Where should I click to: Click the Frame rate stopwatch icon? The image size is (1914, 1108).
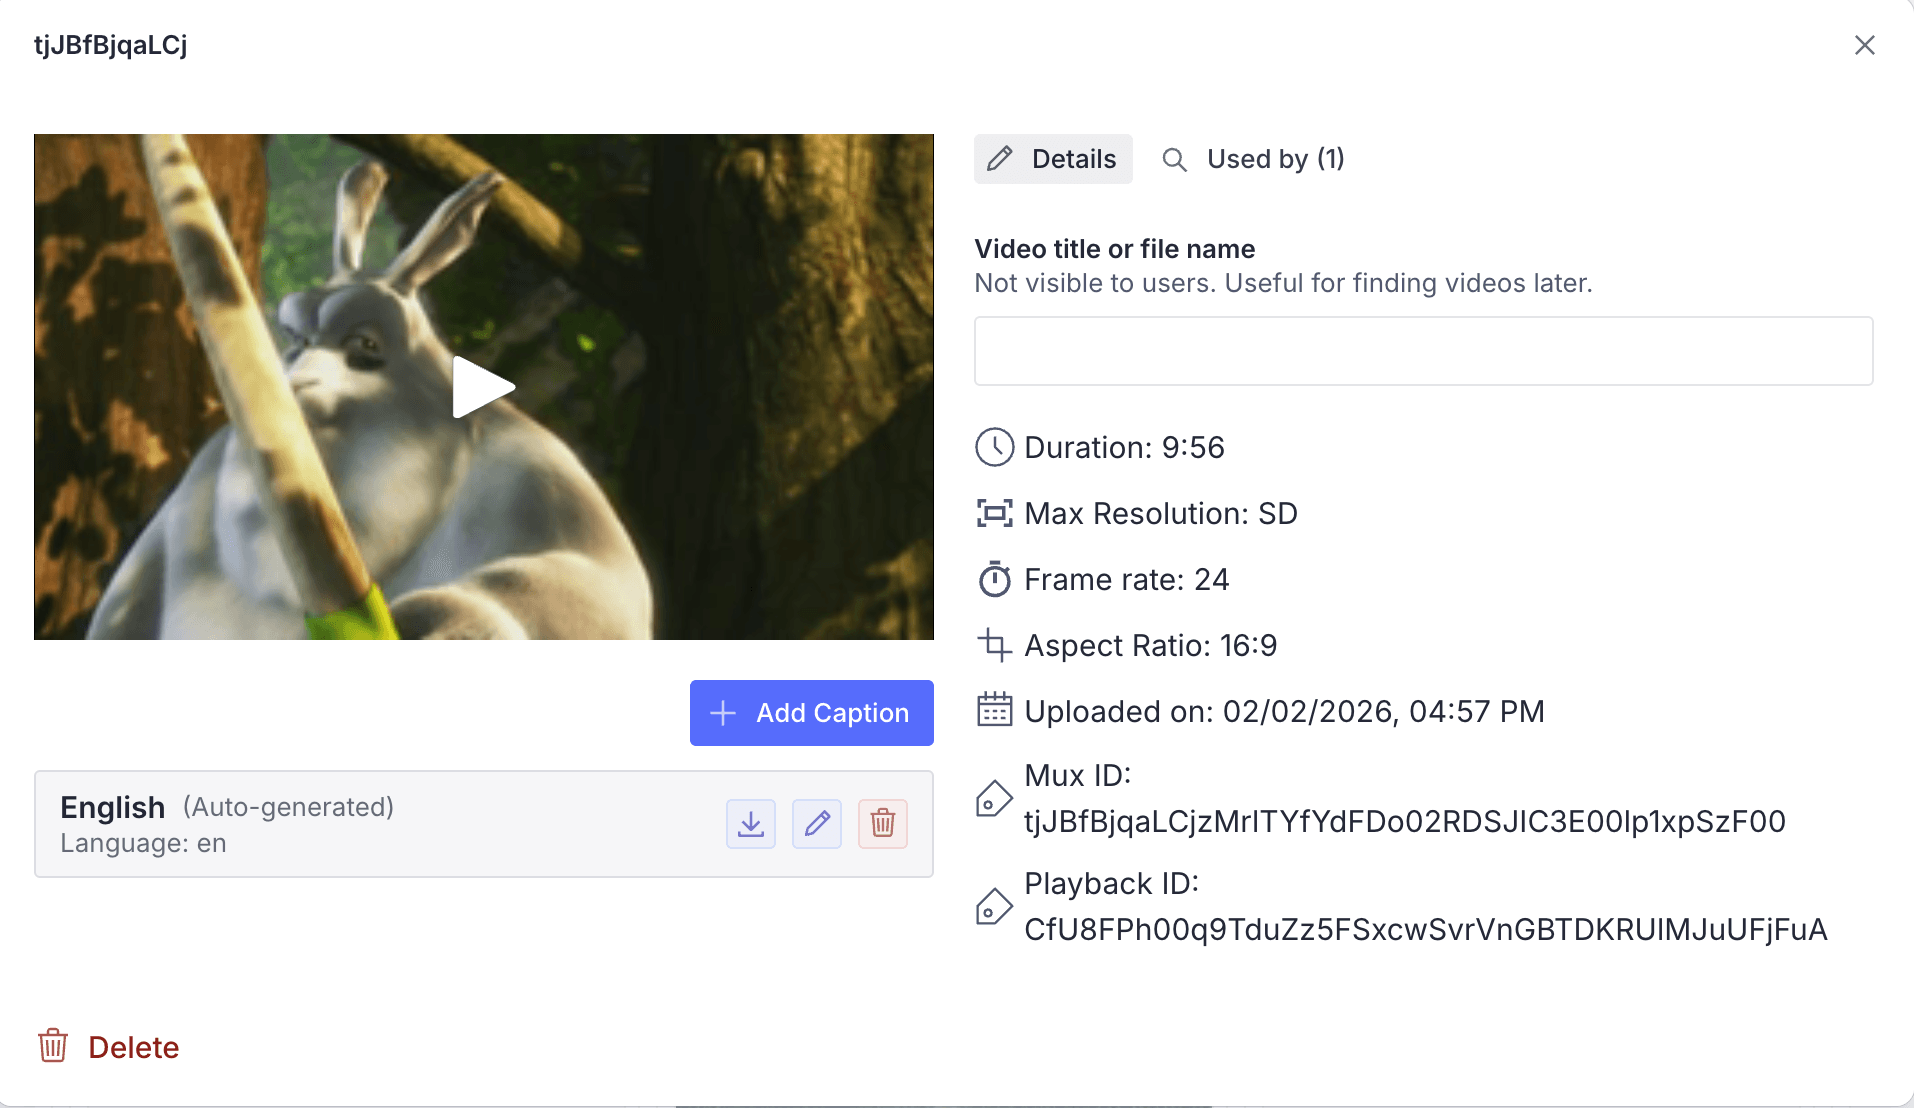pos(994,580)
